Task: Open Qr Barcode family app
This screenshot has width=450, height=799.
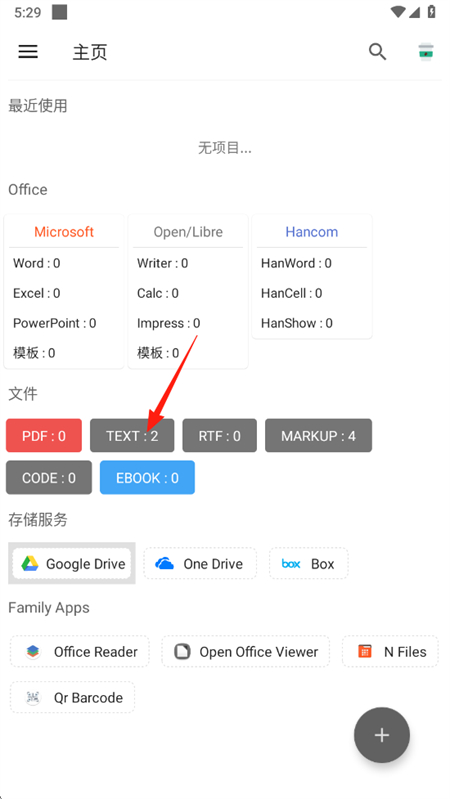Action: click(x=72, y=697)
